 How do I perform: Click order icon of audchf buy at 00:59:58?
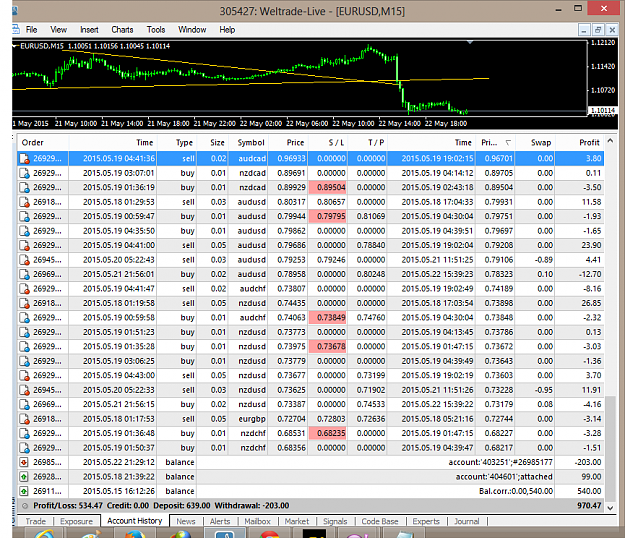pos(25,318)
